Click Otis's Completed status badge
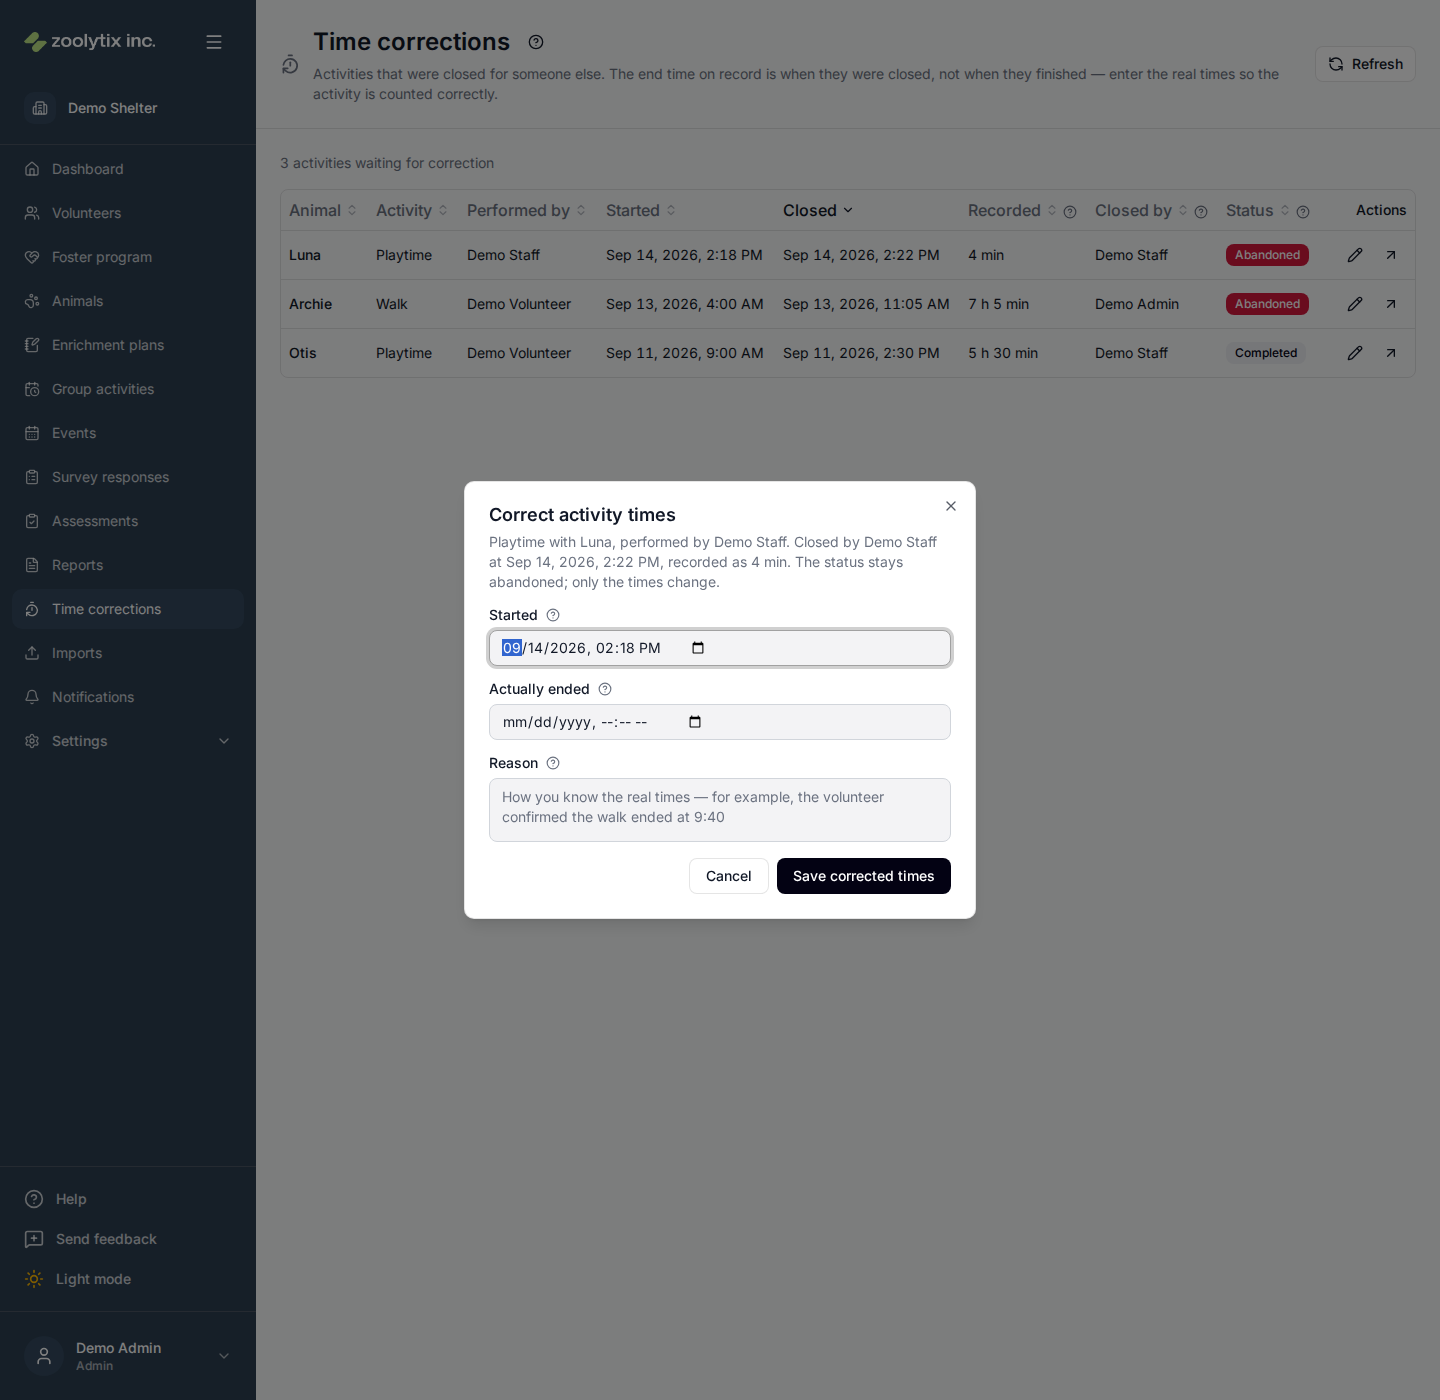Viewport: 1440px width, 1400px height. (x=1266, y=353)
